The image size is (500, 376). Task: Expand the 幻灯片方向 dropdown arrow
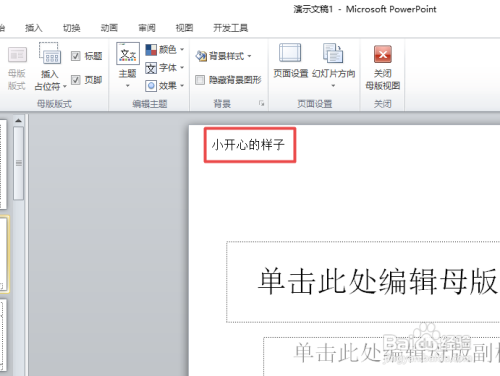point(333,86)
